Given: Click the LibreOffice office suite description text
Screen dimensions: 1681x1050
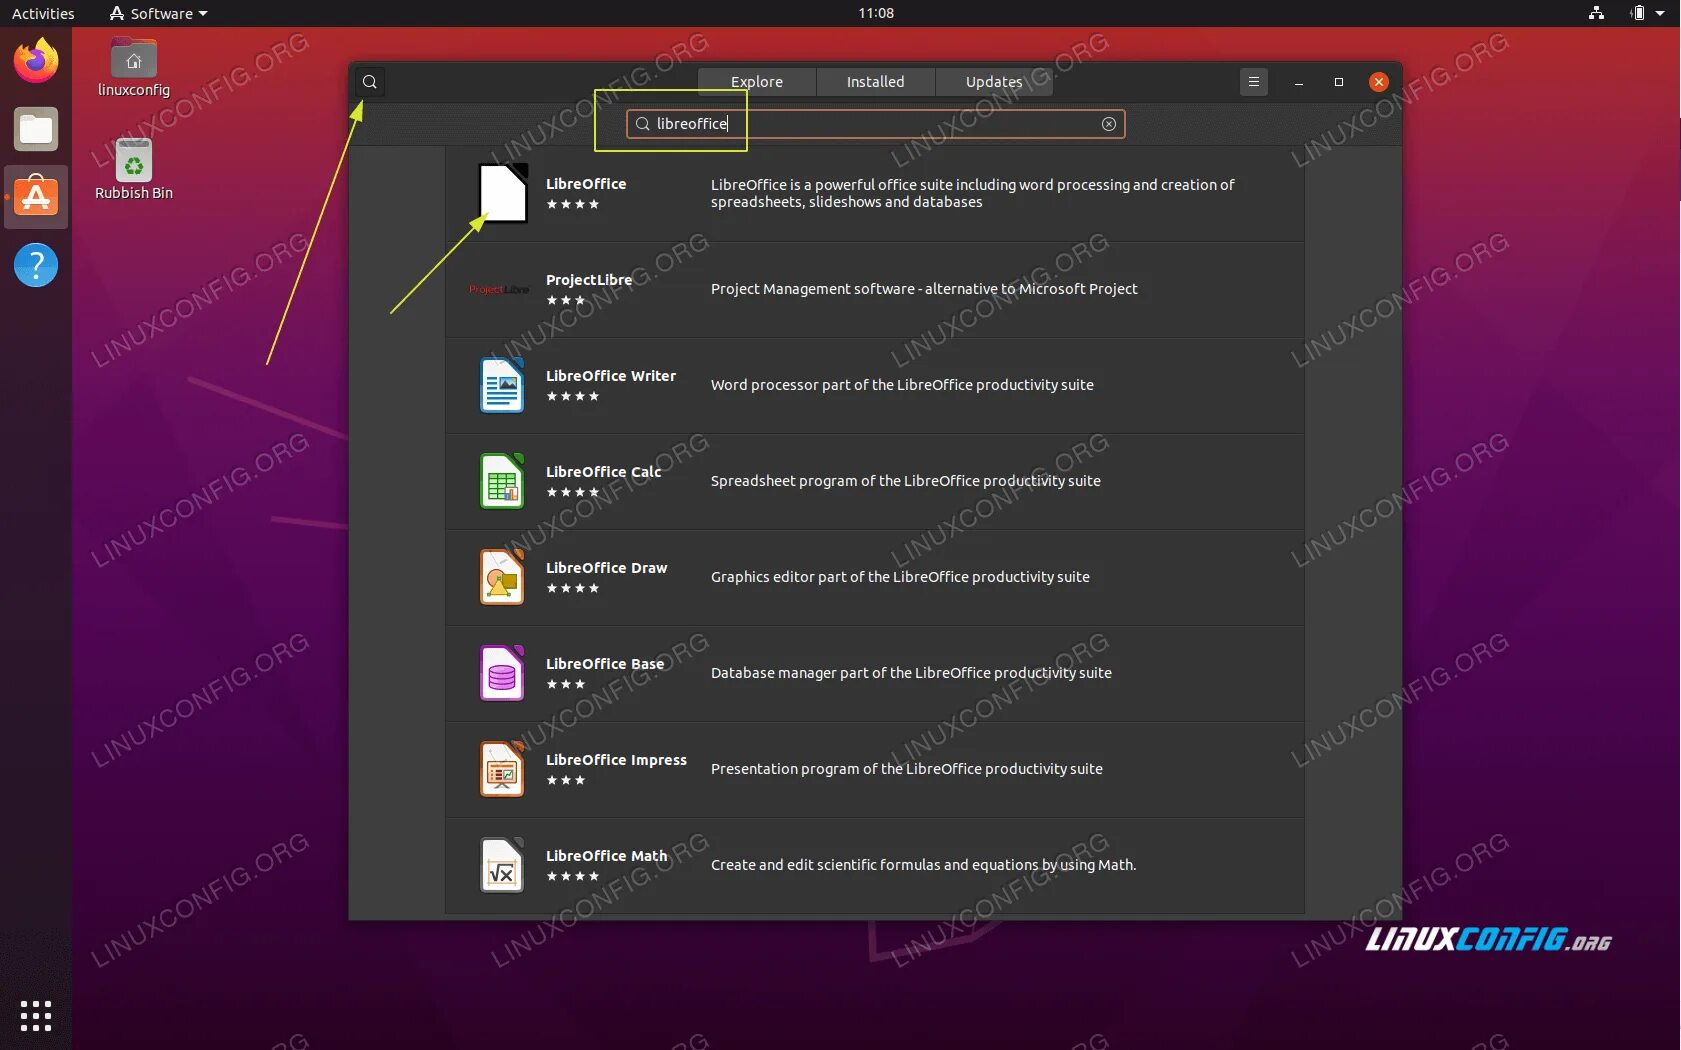Looking at the screenshot, I should [x=973, y=193].
